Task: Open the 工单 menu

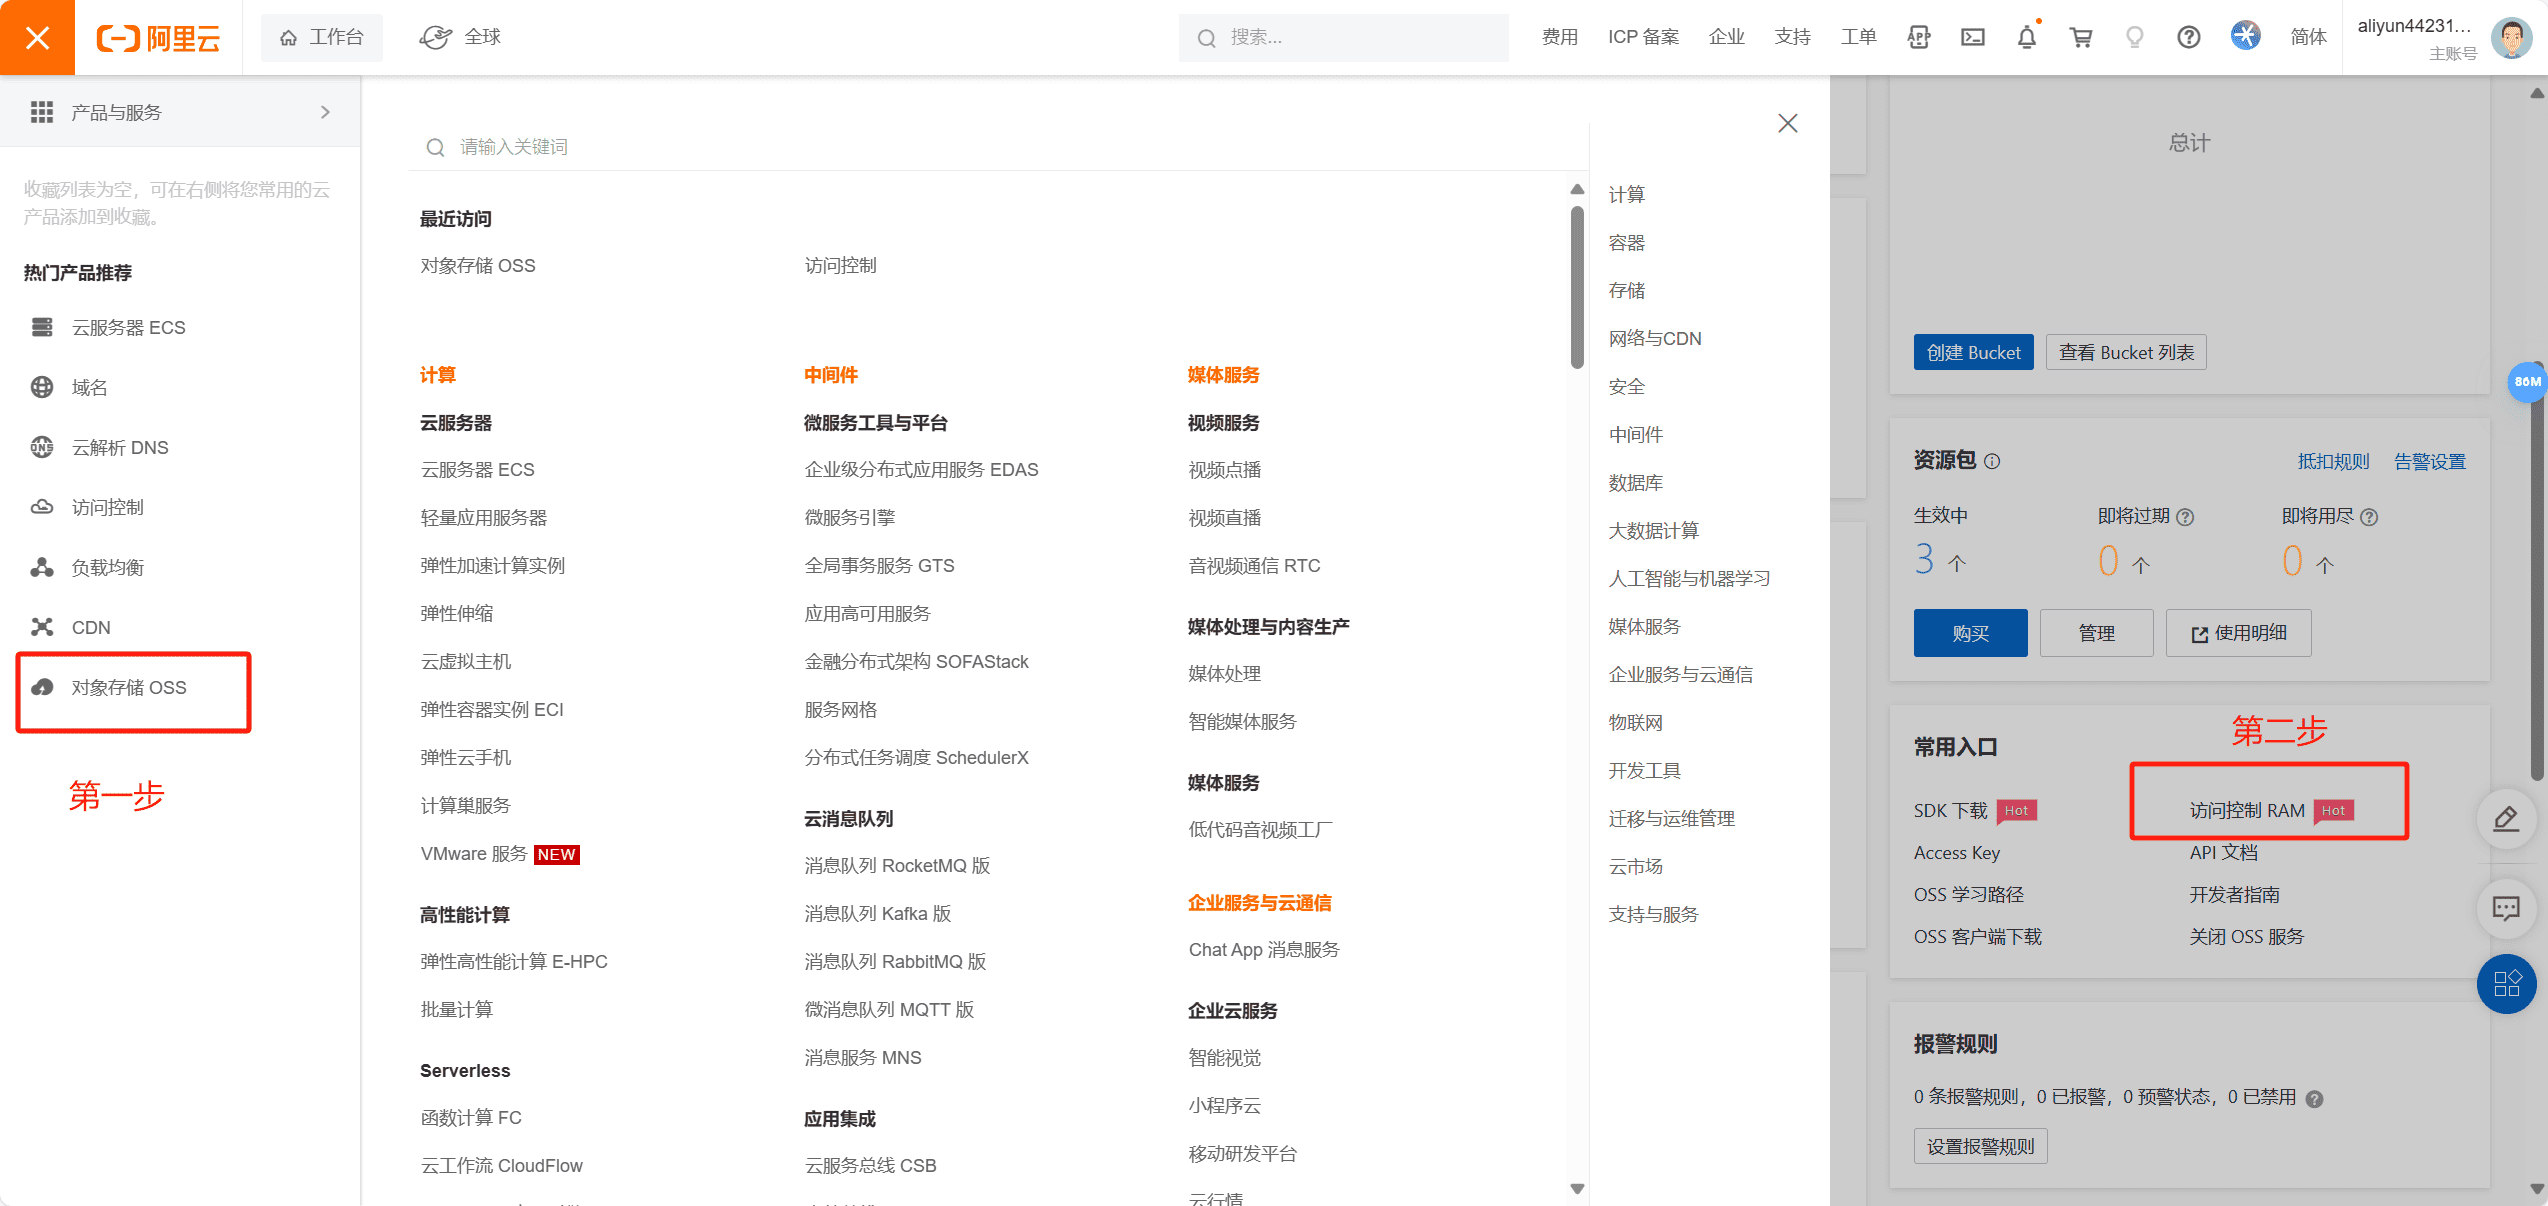Action: (x=1858, y=37)
